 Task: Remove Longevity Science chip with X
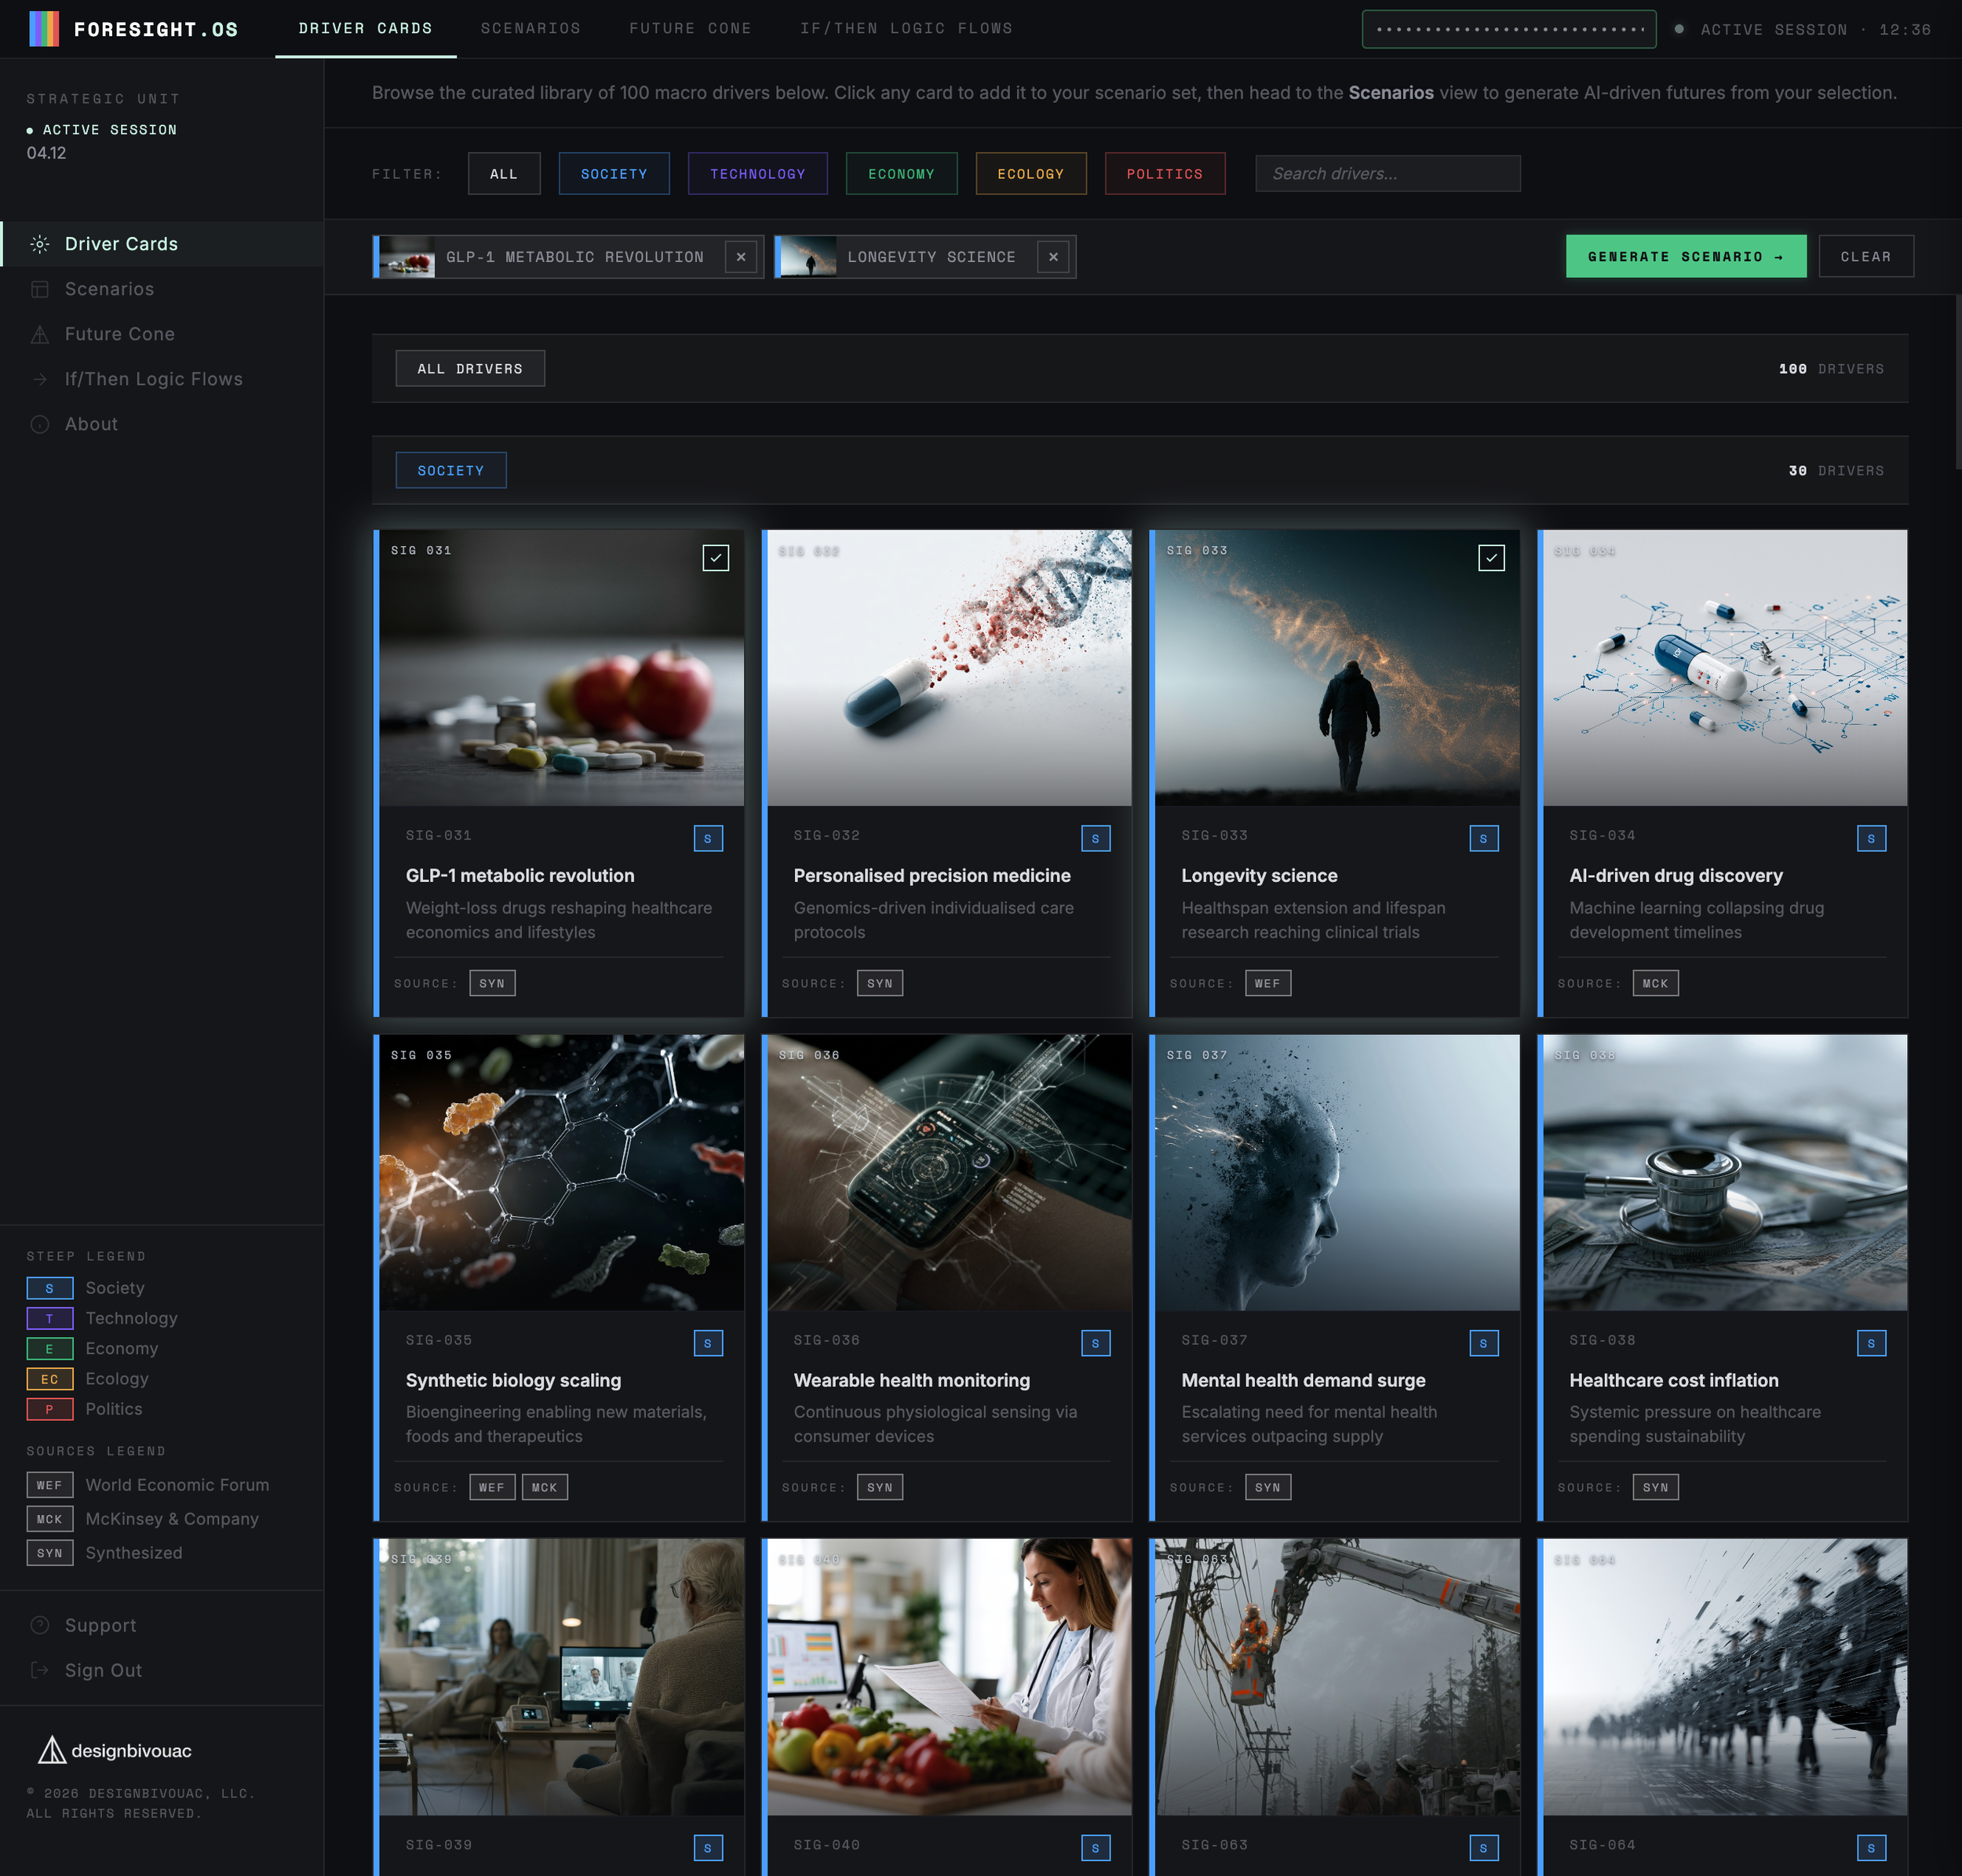point(1054,257)
